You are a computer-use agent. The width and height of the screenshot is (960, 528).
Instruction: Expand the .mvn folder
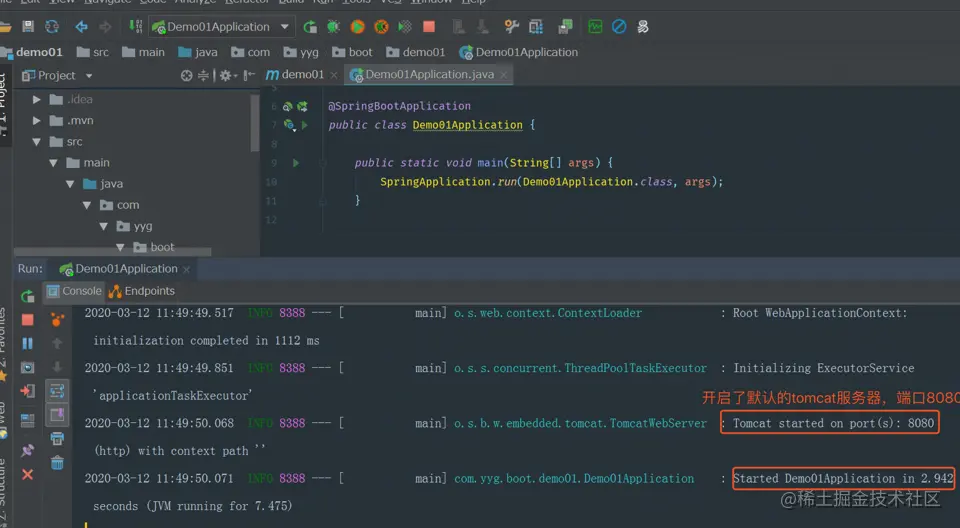(37, 121)
